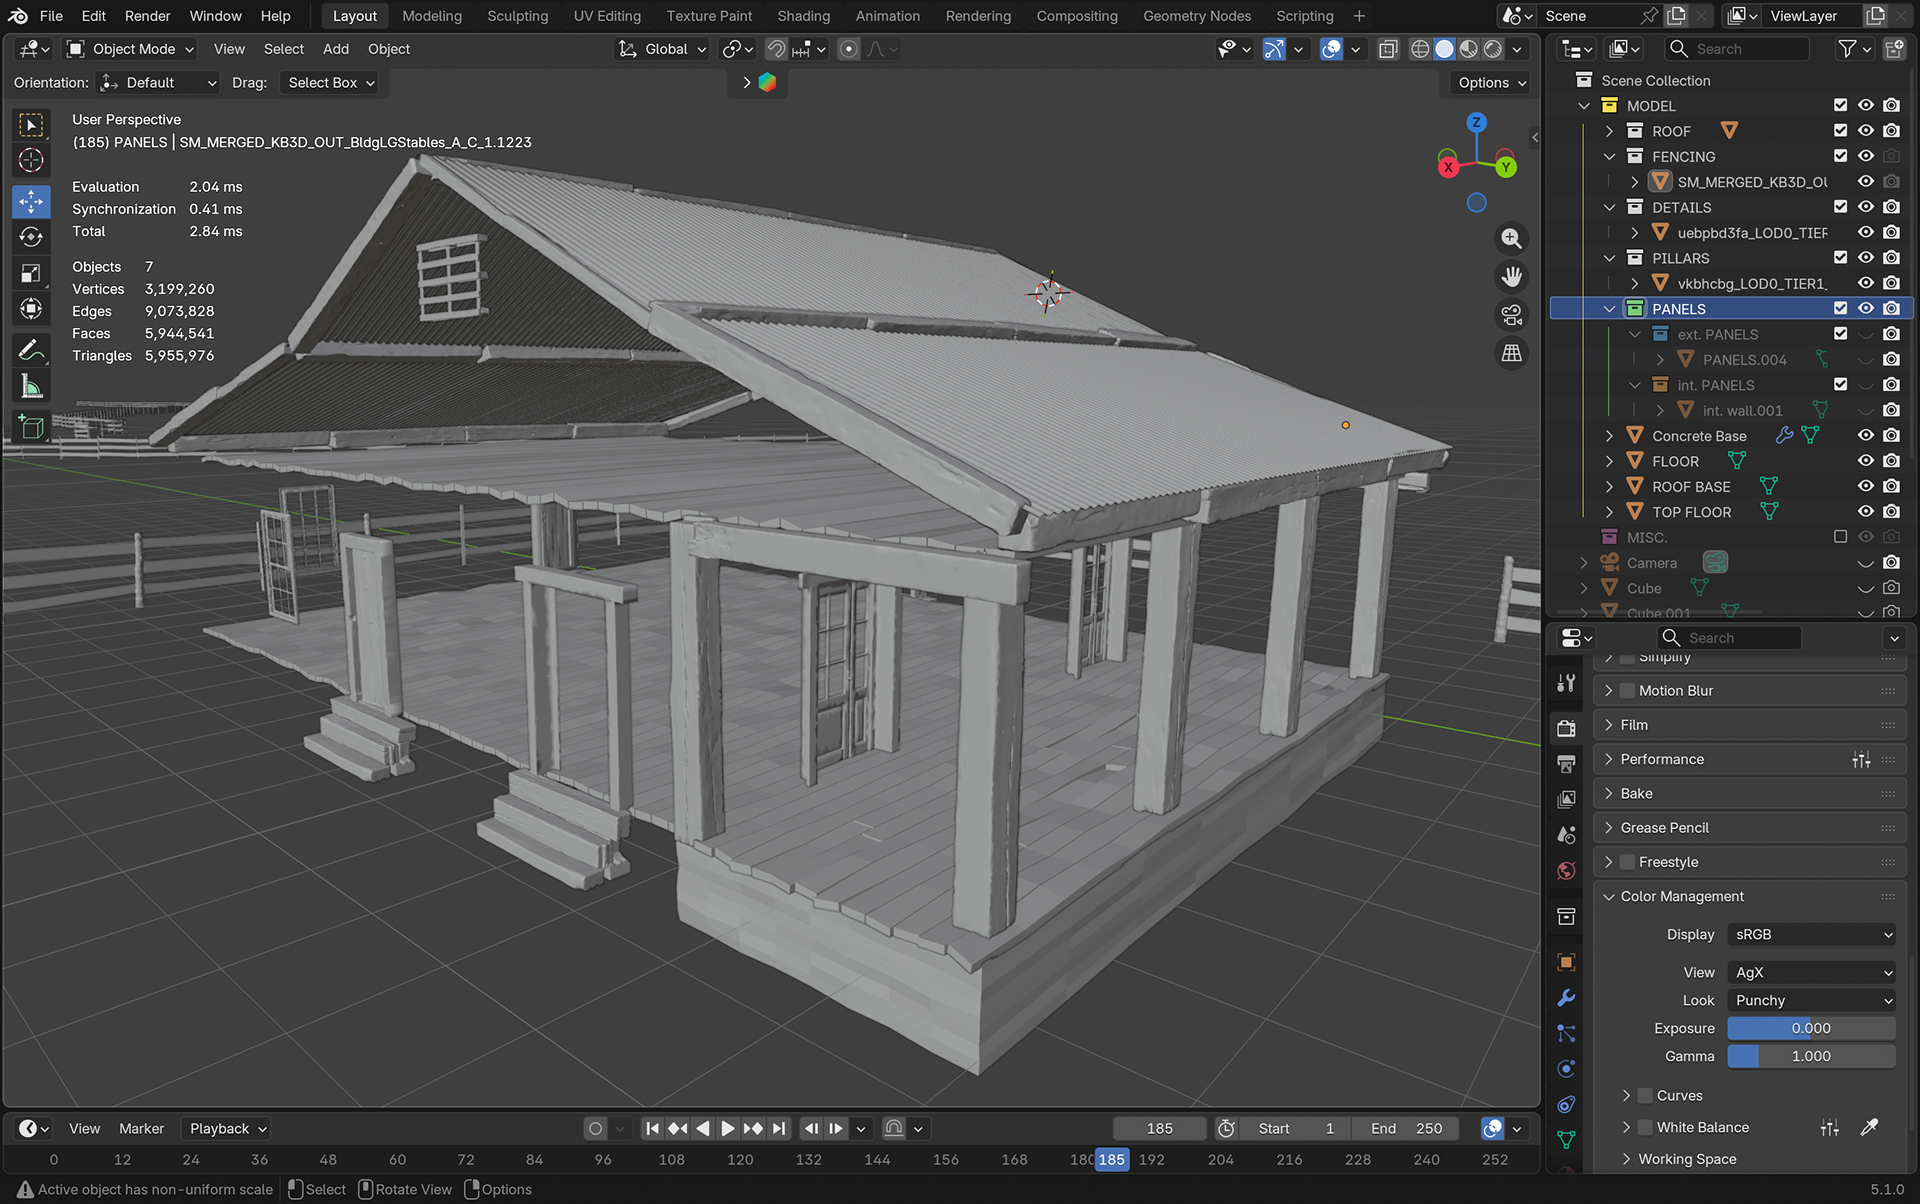Select the Measure tool

(x=31, y=387)
